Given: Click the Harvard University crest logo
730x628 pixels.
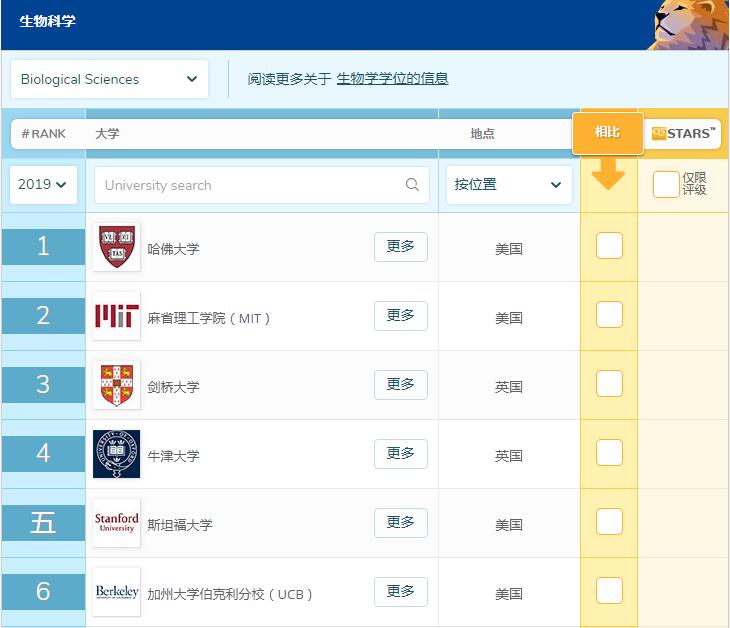Looking at the screenshot, I should (116, 247).
